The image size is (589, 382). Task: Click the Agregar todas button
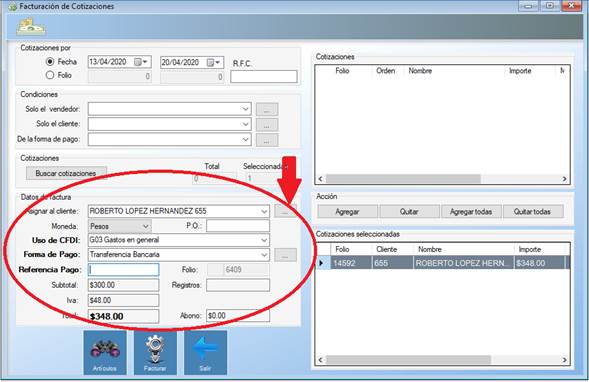(x=471, y=211)
